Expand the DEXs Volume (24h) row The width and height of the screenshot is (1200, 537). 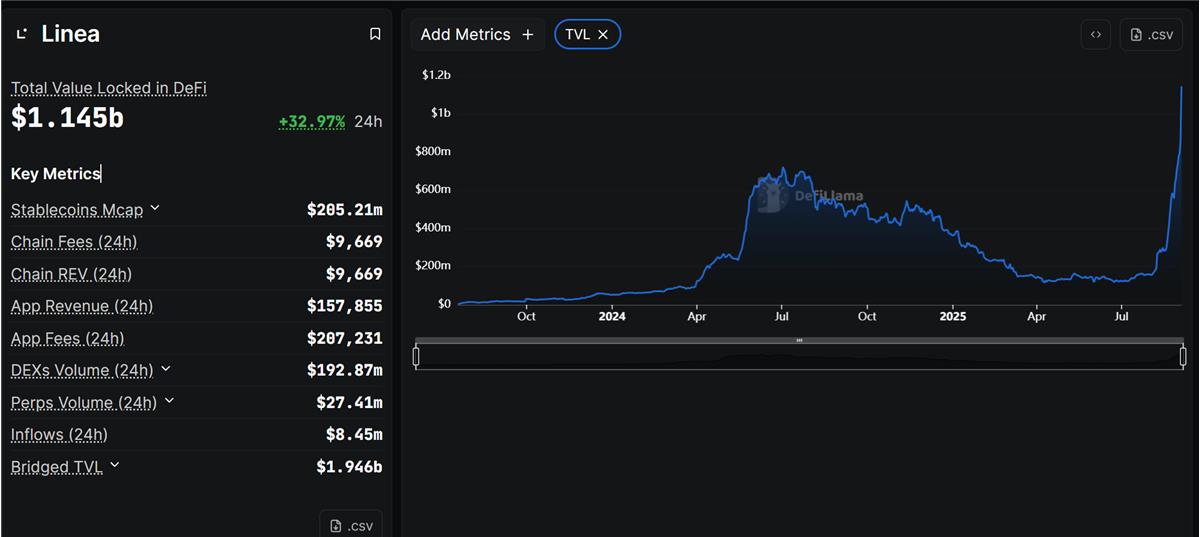[x=166, y=369]
